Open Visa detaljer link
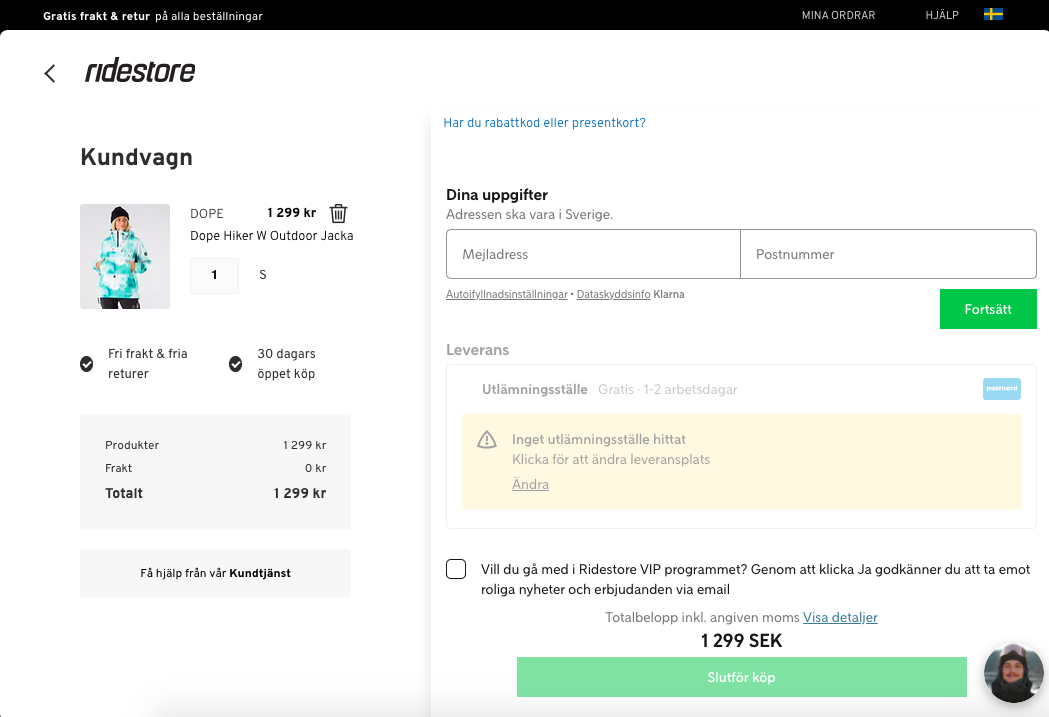Image resolution: width=1049 pixels, height=717 pixels. pyautogui.click(x=840, y=617)
